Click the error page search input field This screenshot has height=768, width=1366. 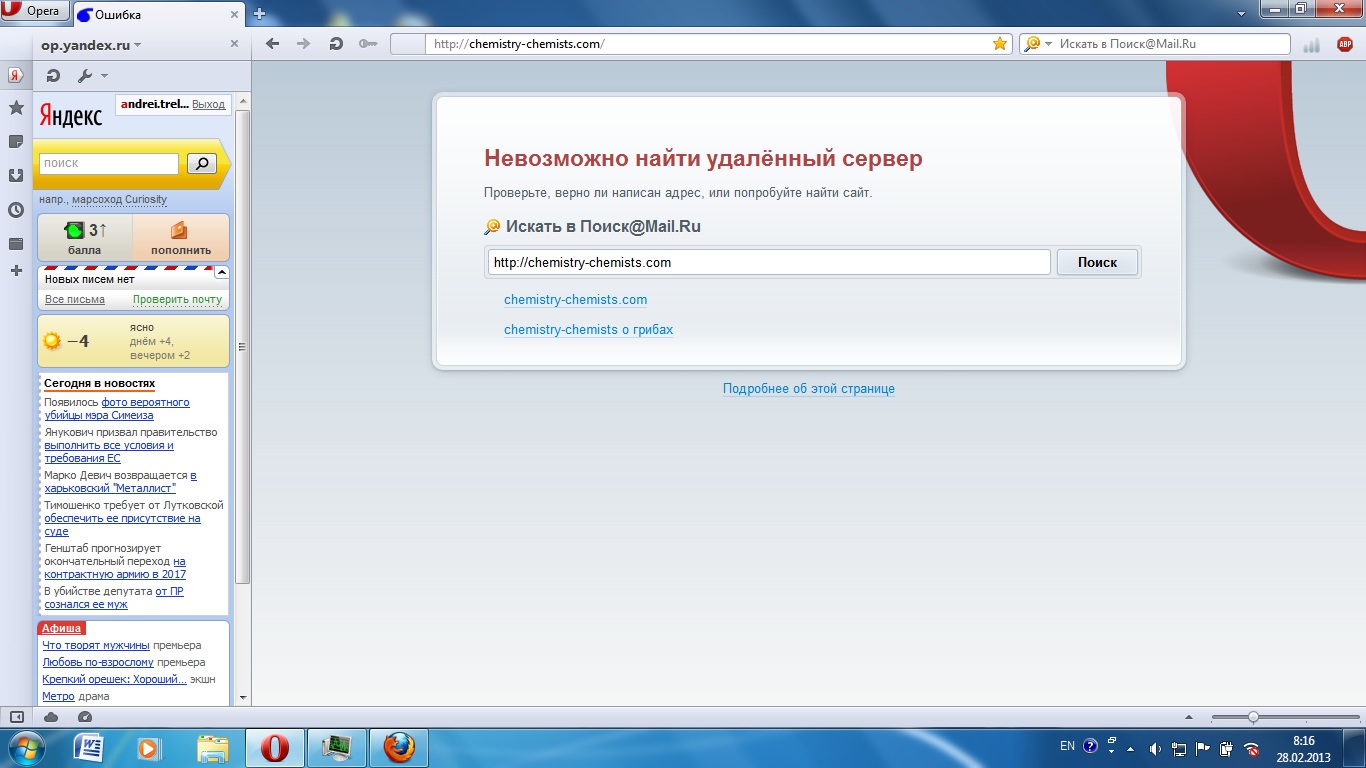click(768, 262)
